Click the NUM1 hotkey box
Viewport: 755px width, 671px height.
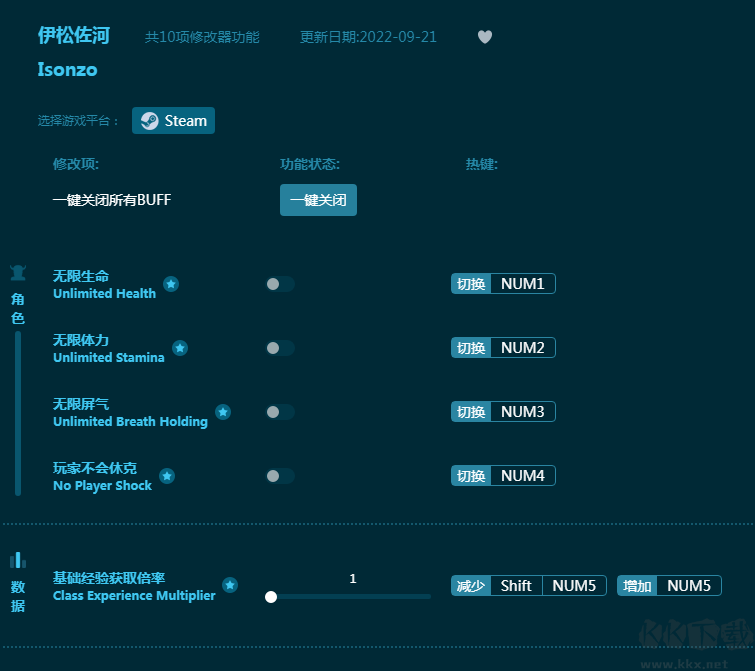522,284
